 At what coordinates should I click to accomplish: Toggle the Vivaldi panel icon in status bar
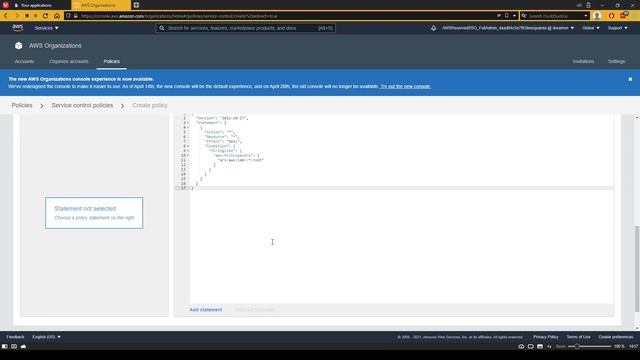click(4, 346)
